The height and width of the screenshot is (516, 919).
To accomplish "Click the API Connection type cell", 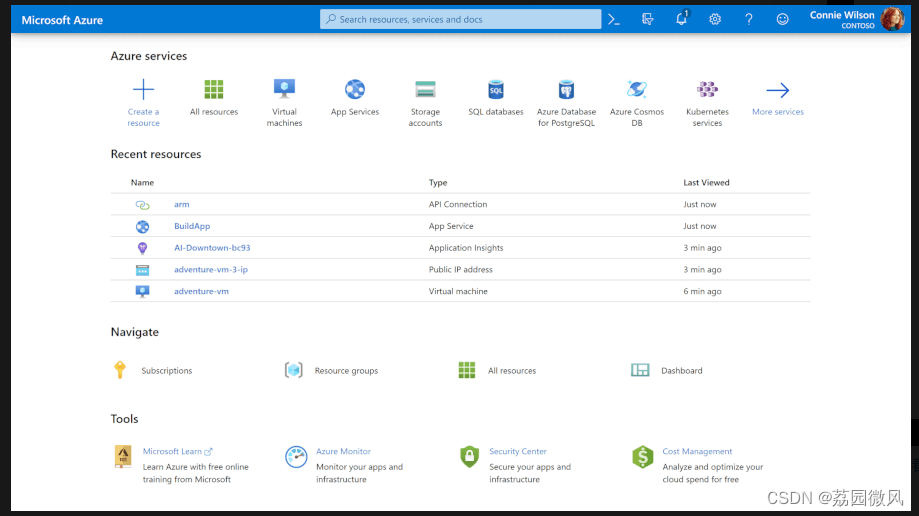I will [458, 205].
